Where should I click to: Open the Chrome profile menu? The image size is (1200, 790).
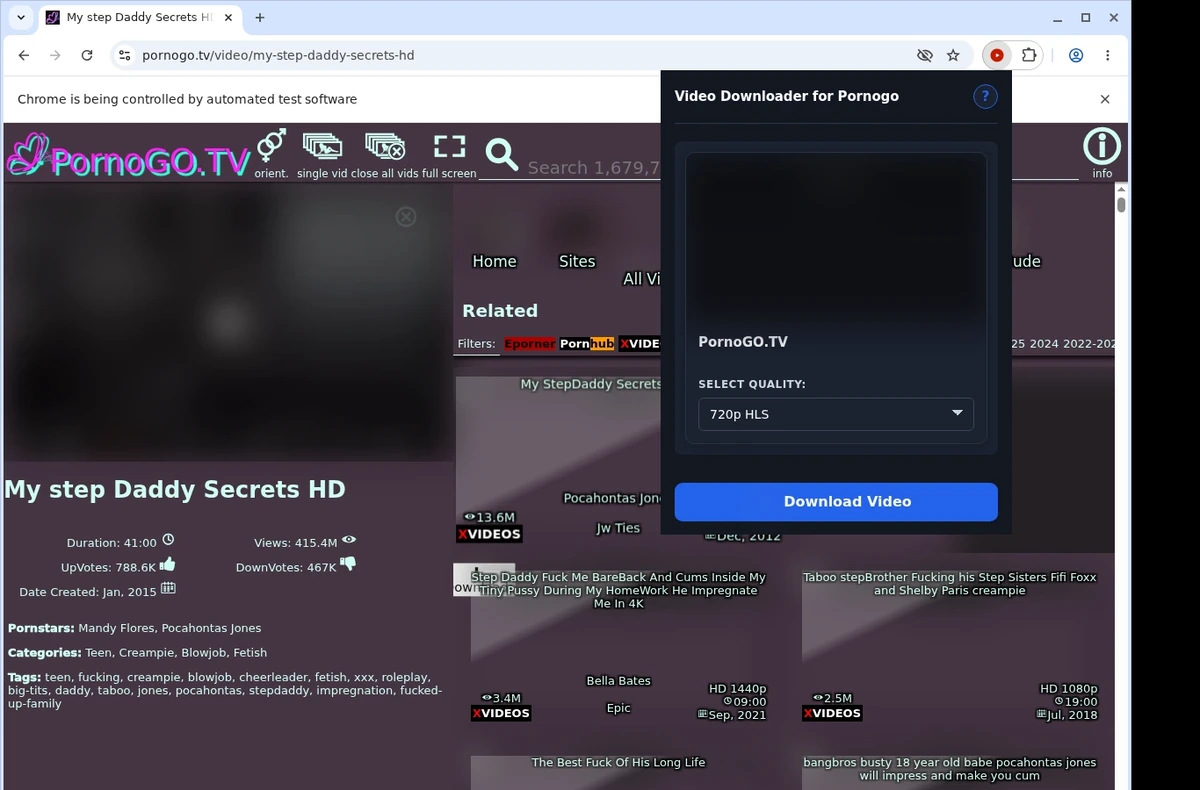point(1076,56)
